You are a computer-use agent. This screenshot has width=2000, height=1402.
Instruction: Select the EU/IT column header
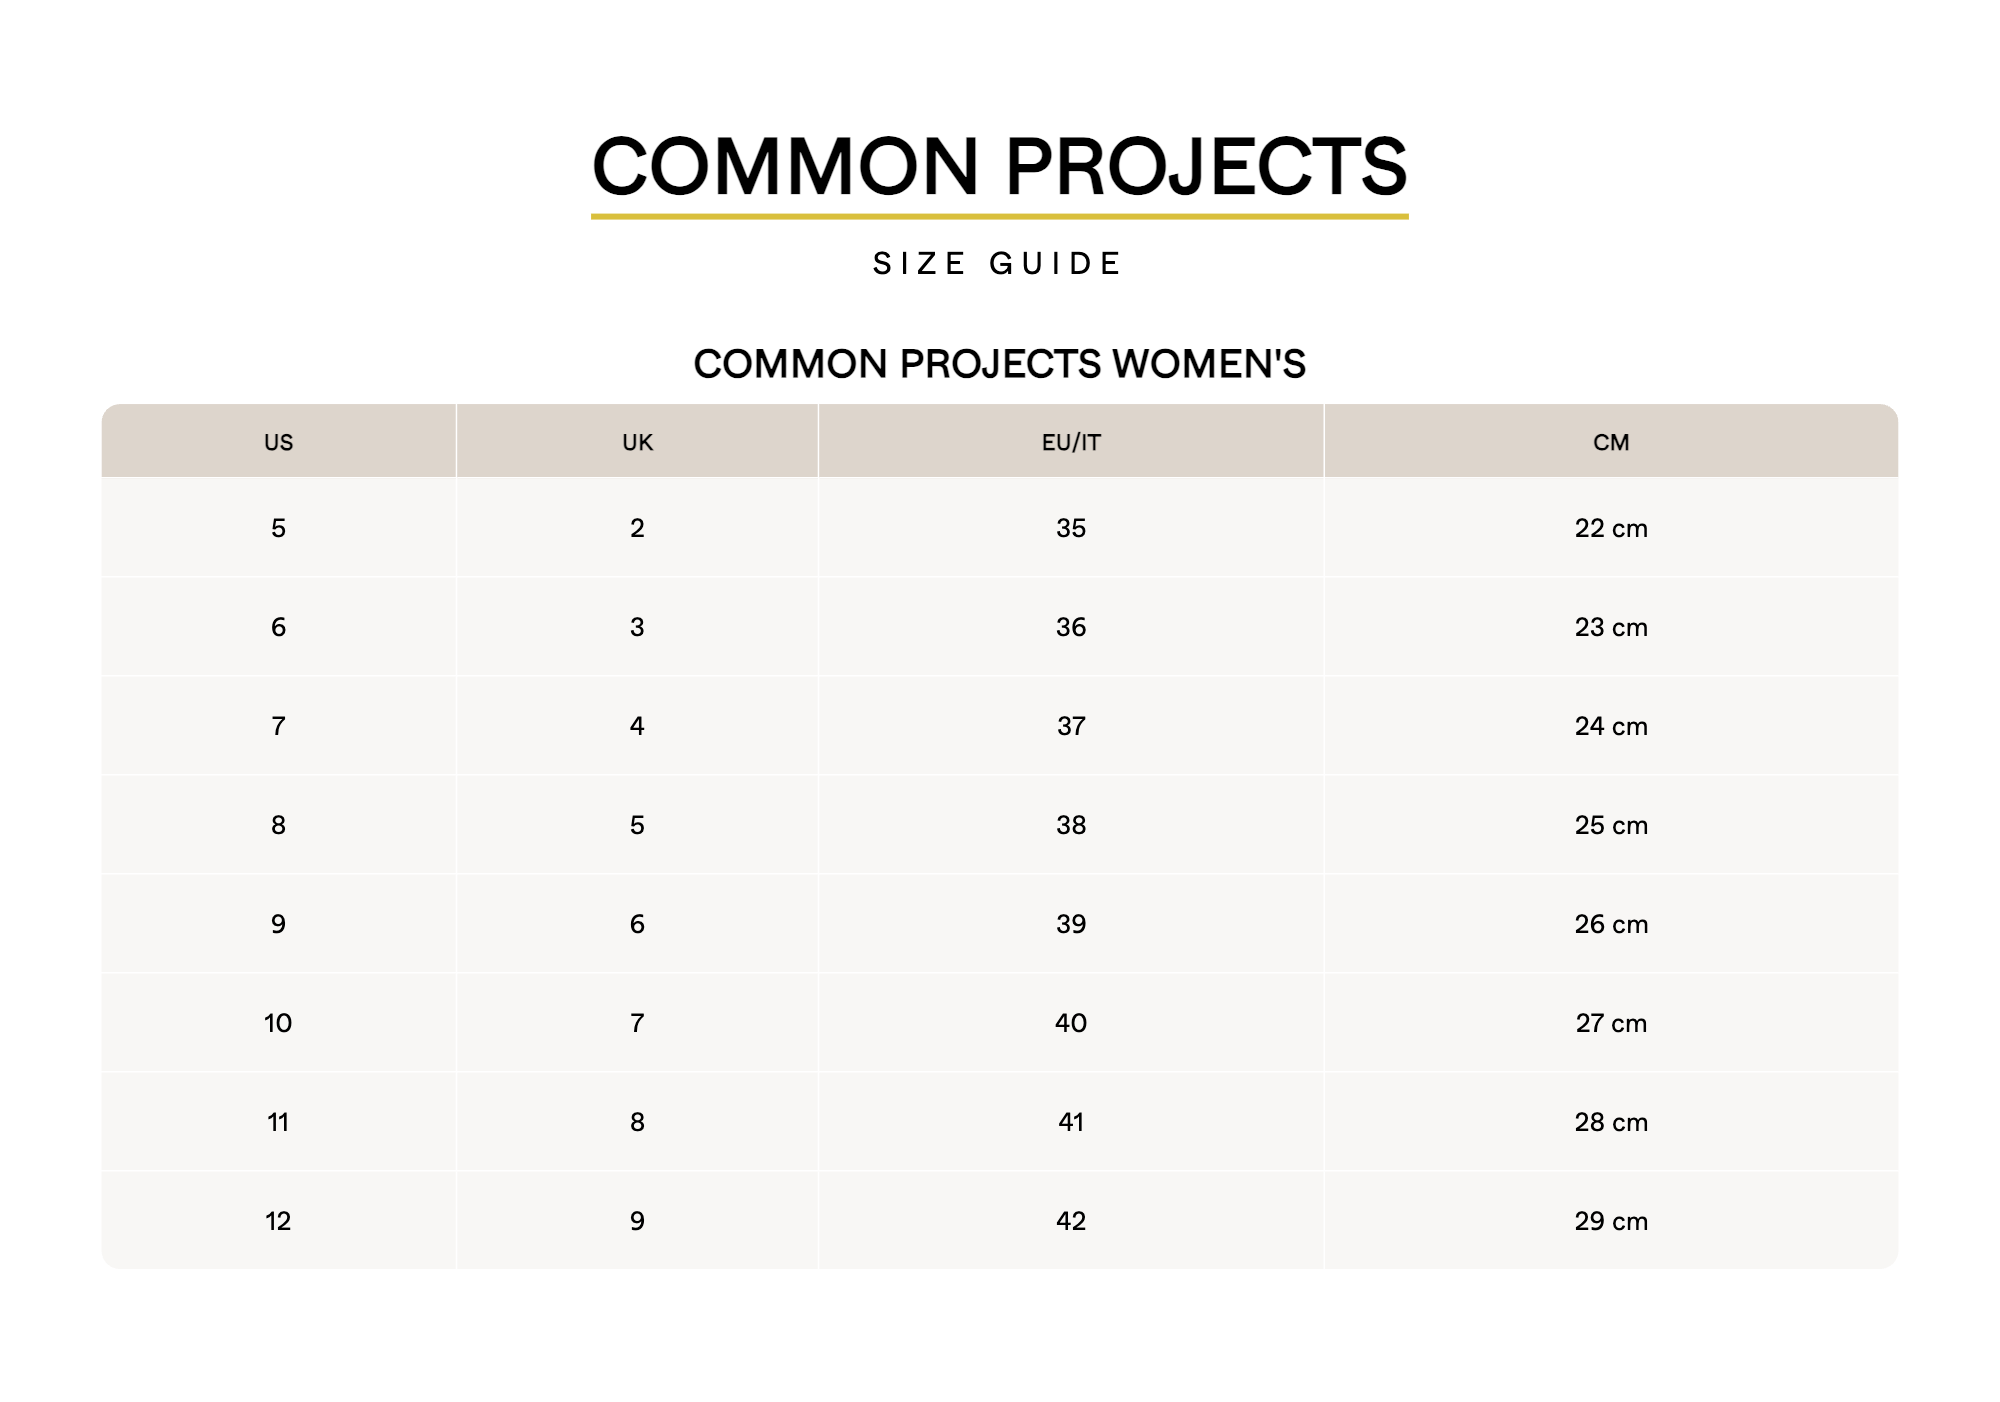1071,442
